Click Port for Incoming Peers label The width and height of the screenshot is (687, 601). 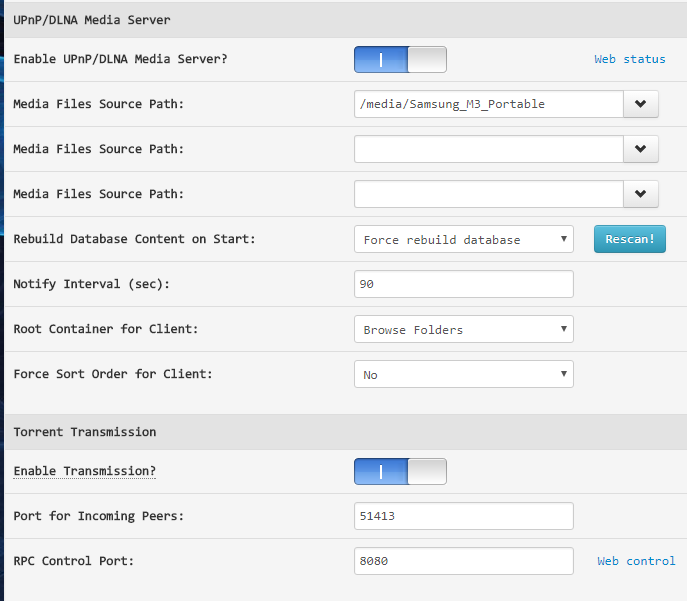pos(99,516)
